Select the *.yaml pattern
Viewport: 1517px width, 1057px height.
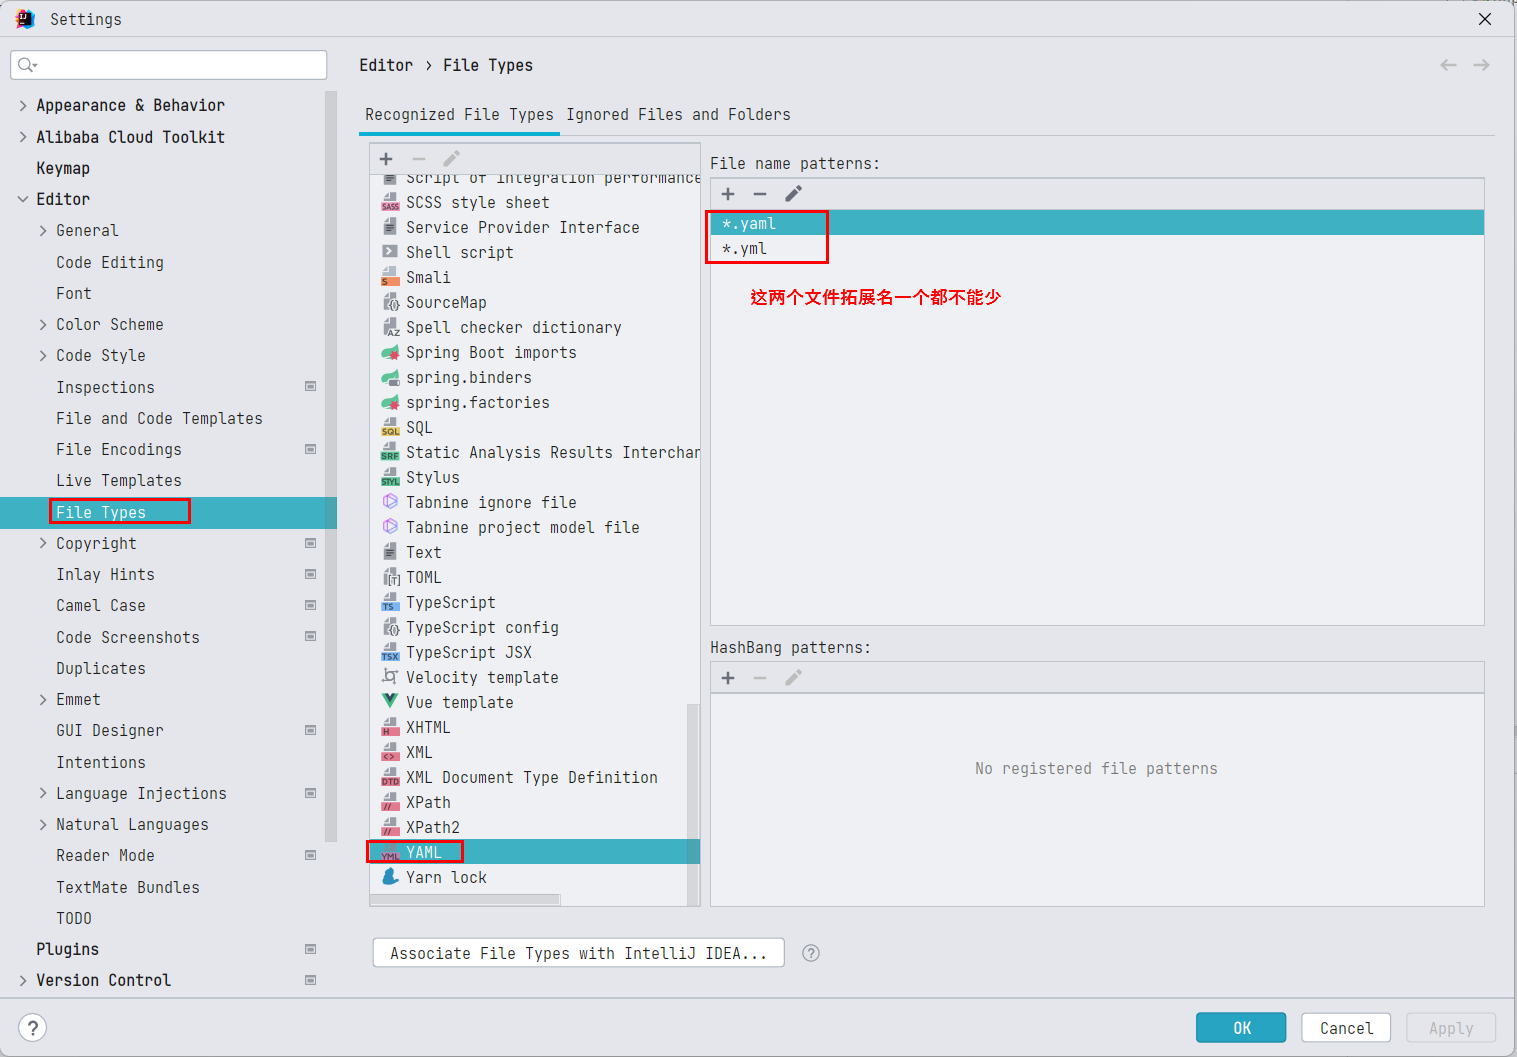point(1097,223)
